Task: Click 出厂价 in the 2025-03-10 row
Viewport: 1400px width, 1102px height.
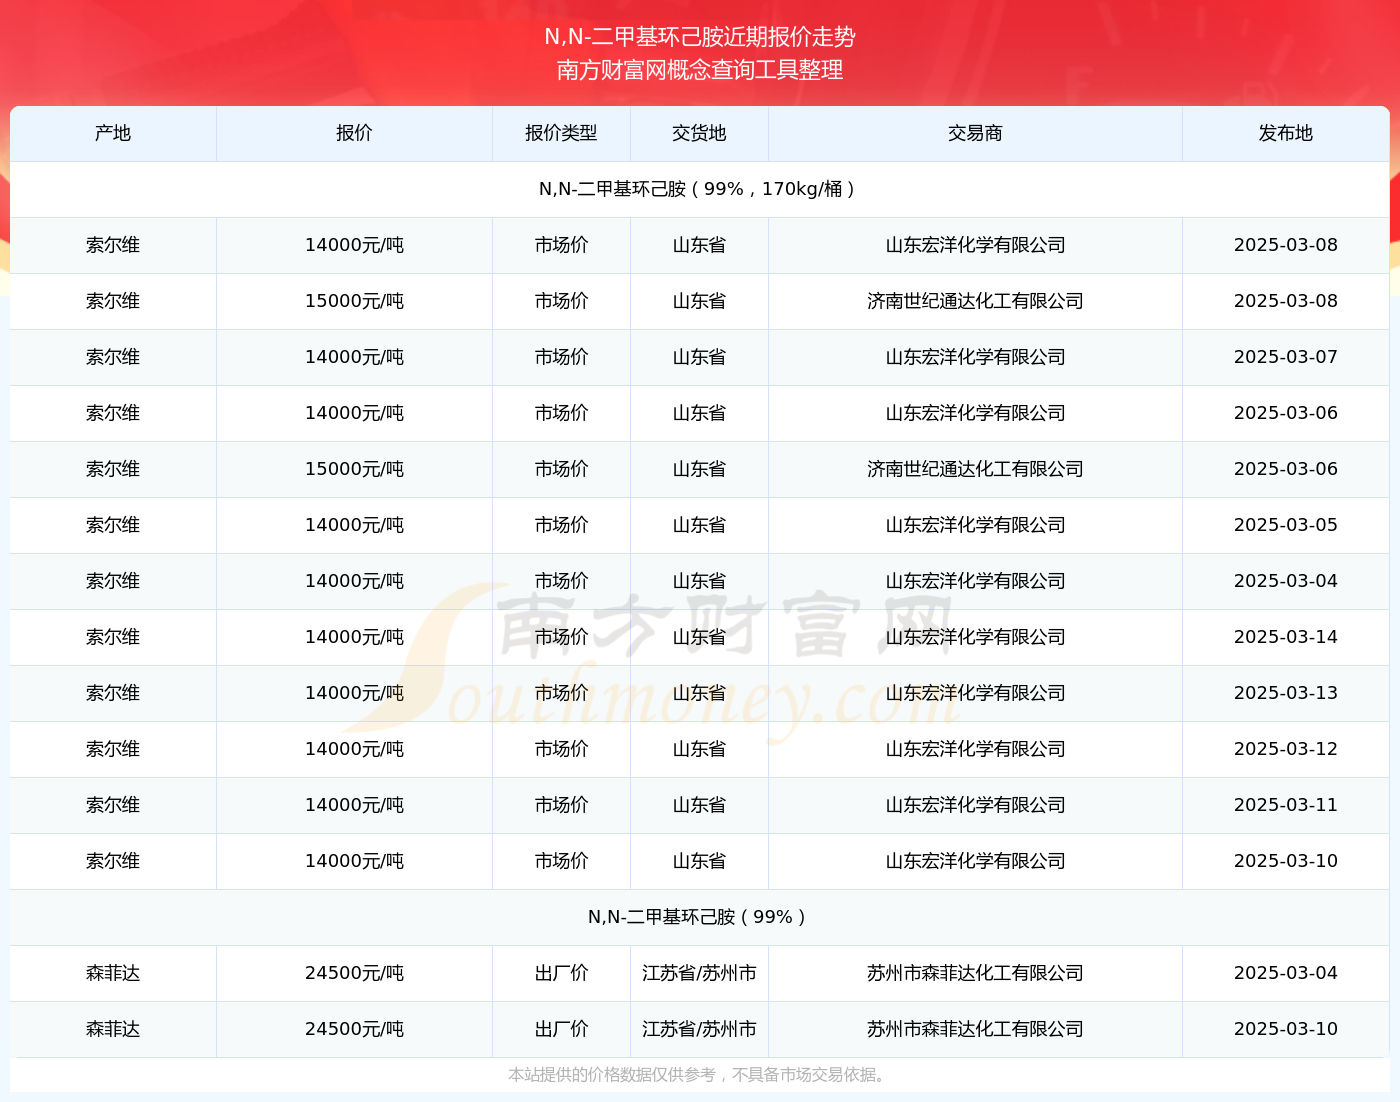Action: [561, 1029]
